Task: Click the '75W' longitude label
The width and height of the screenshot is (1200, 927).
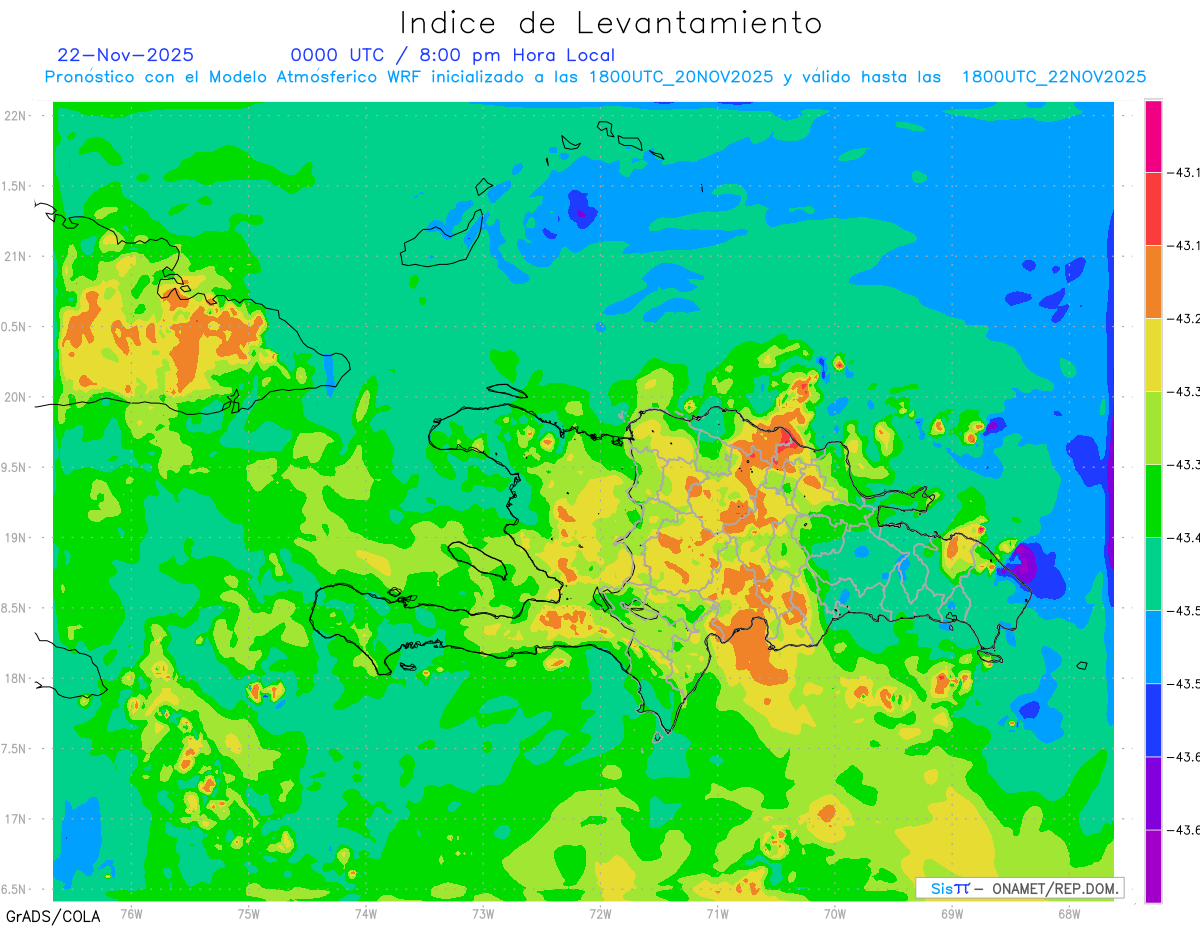Action: (x=249, y=913)
